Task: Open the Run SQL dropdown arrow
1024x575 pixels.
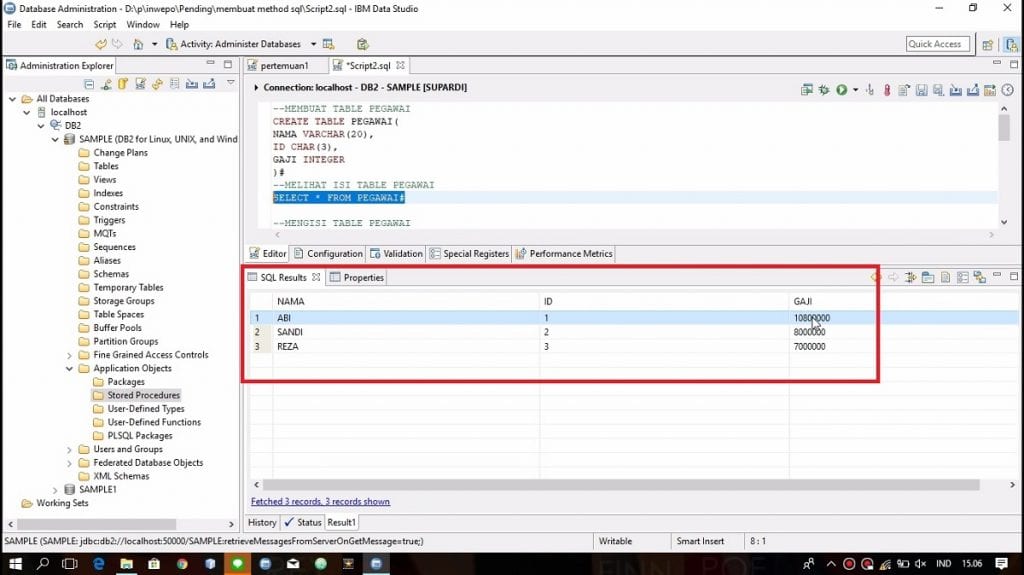Action: (855, 90)
